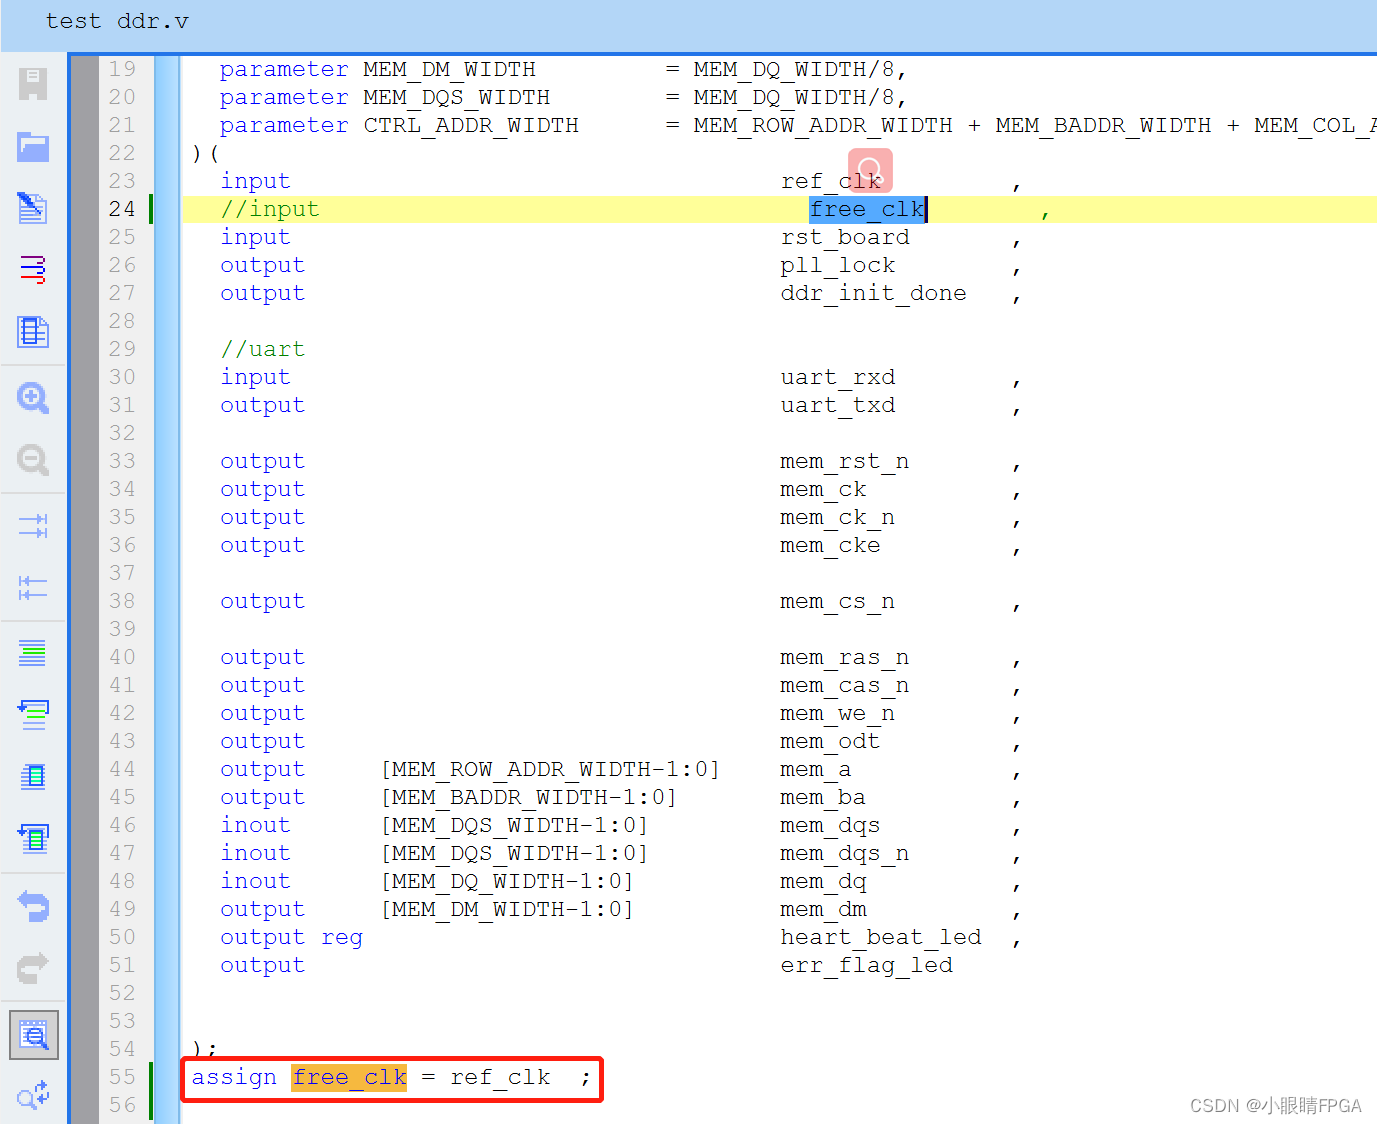1377x1124 pixels.
Task: Click ref_clk in the assign statement
Action: pyautogui.click(x=500, y=1077)
